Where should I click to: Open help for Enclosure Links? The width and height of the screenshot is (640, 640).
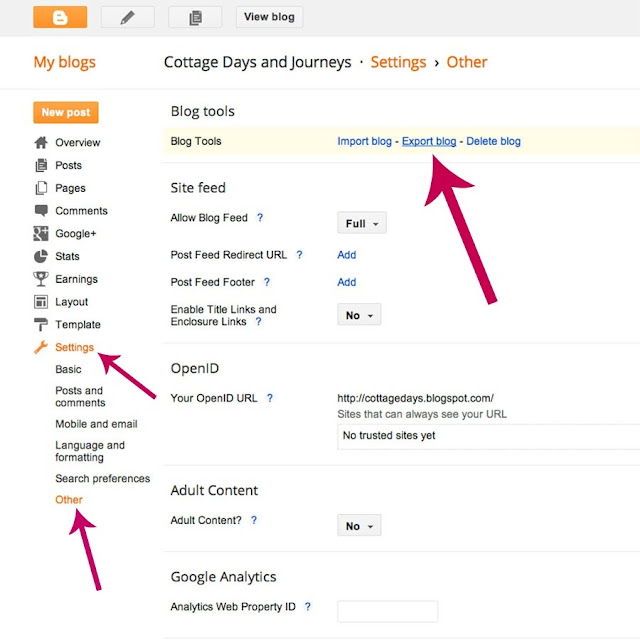[258, 322]
